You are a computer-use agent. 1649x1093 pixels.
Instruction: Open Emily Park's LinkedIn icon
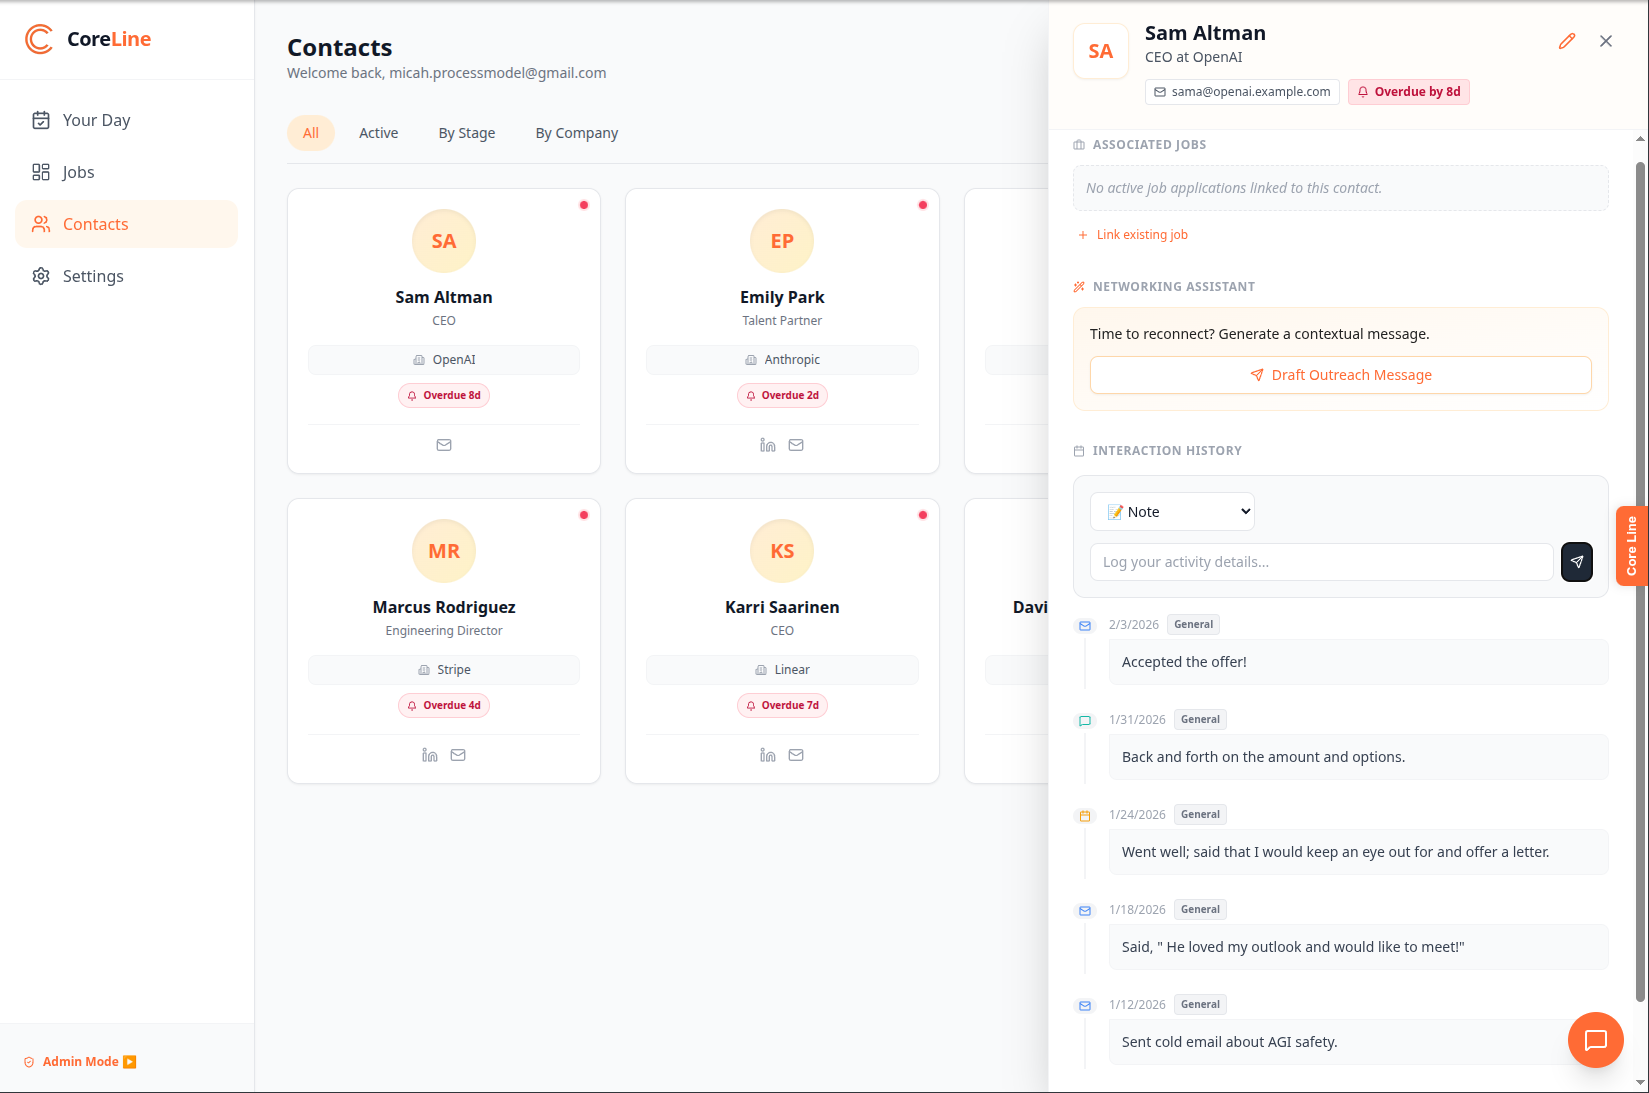(767, 444)
